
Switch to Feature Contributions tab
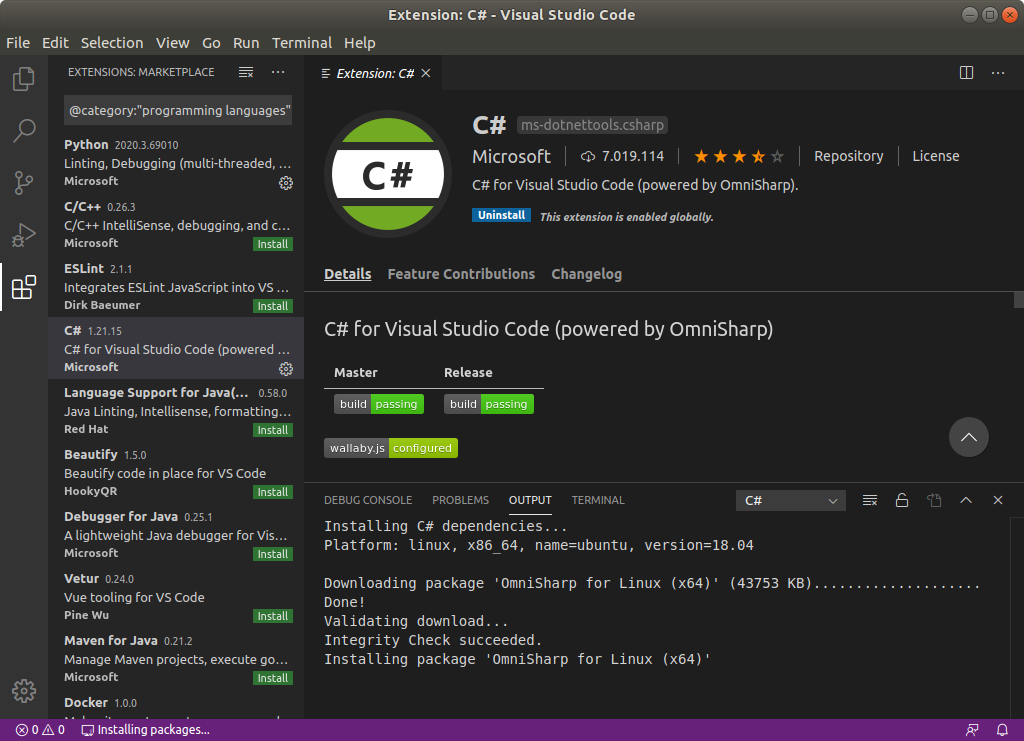click(461, 274)
